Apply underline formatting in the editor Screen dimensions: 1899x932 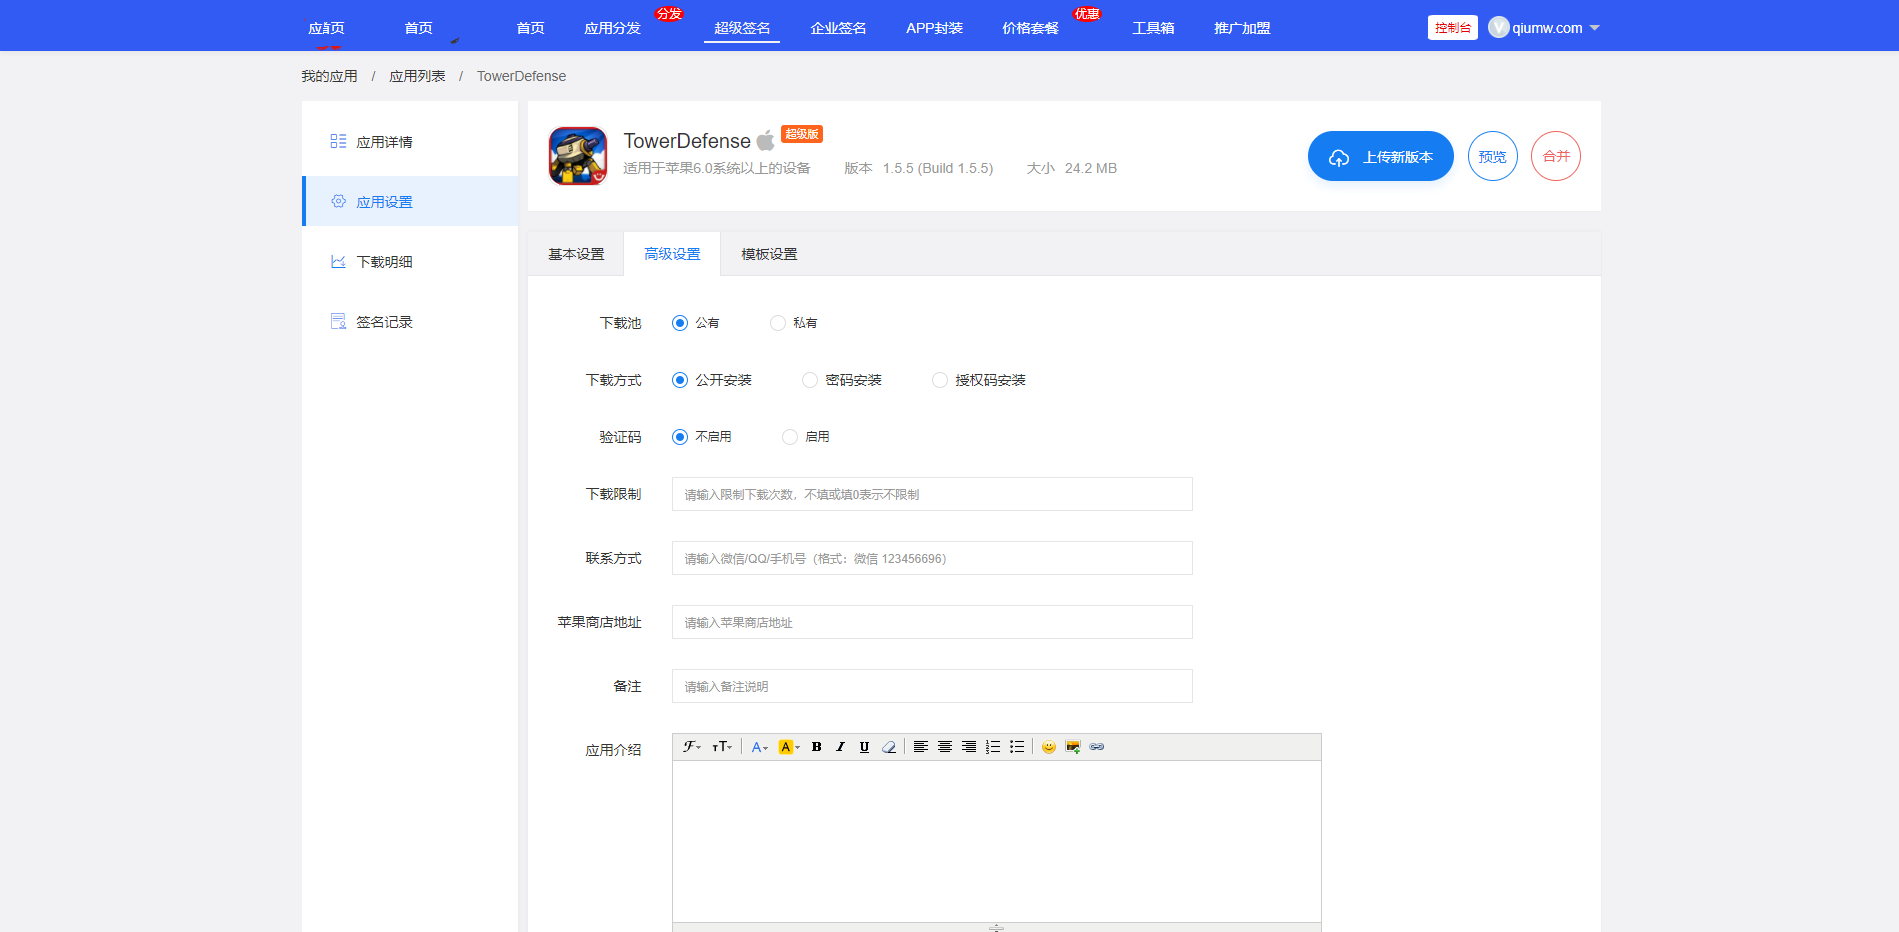click(x=864, y=747)
